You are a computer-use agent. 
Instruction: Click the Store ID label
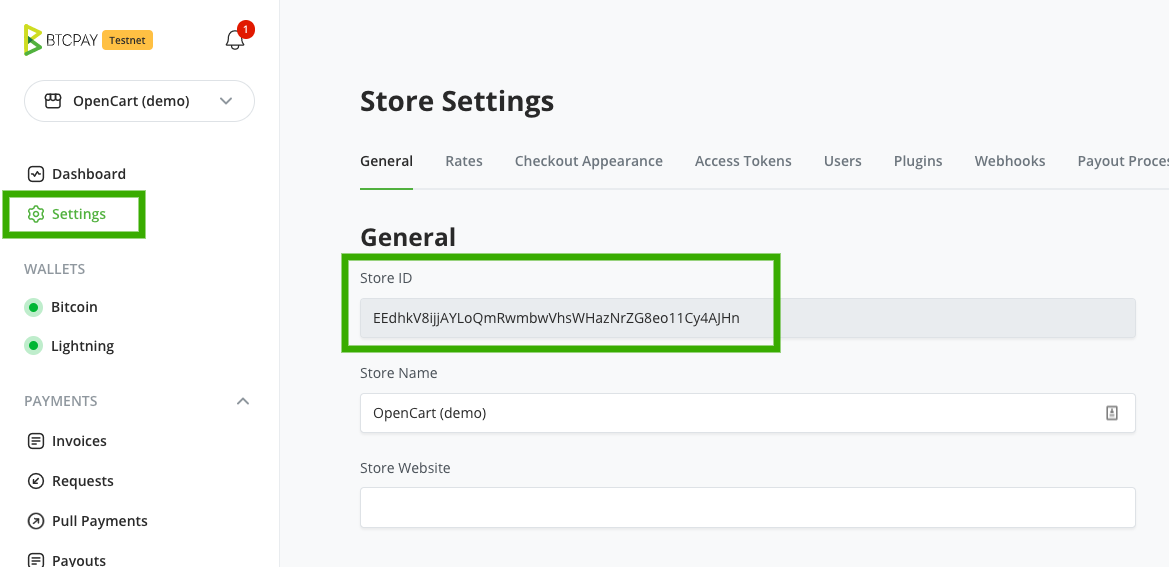tap(385, 278)
